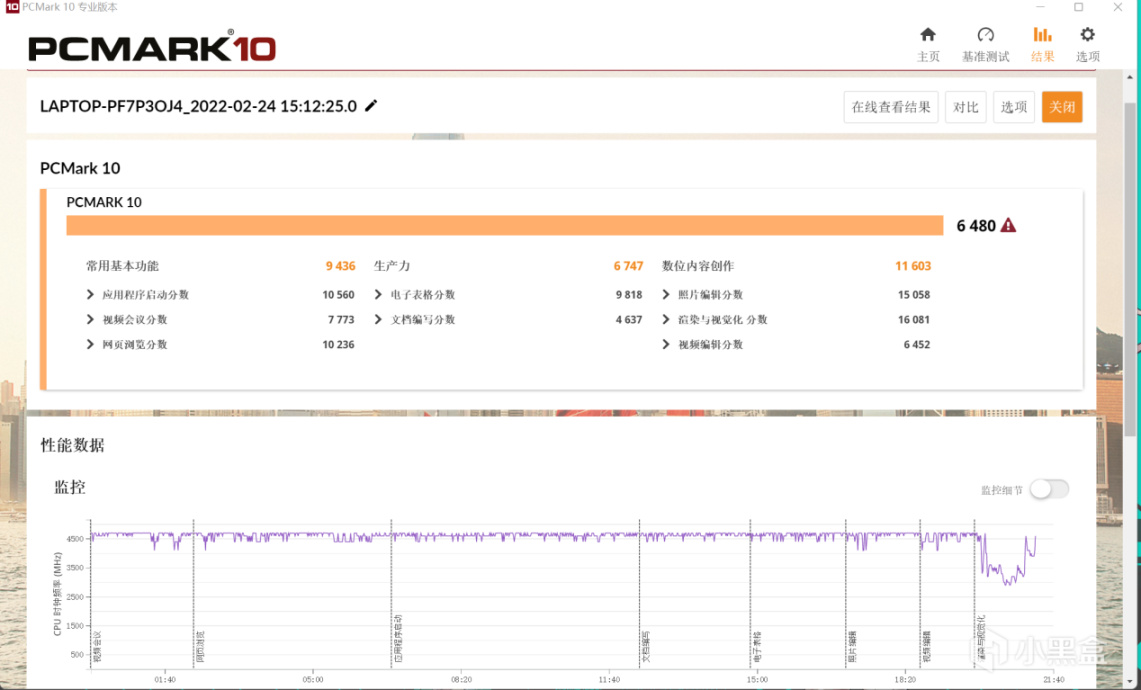Click the overall score 6 480
This screenshot has height=690, width=1141.
click(x=976, y=226)
